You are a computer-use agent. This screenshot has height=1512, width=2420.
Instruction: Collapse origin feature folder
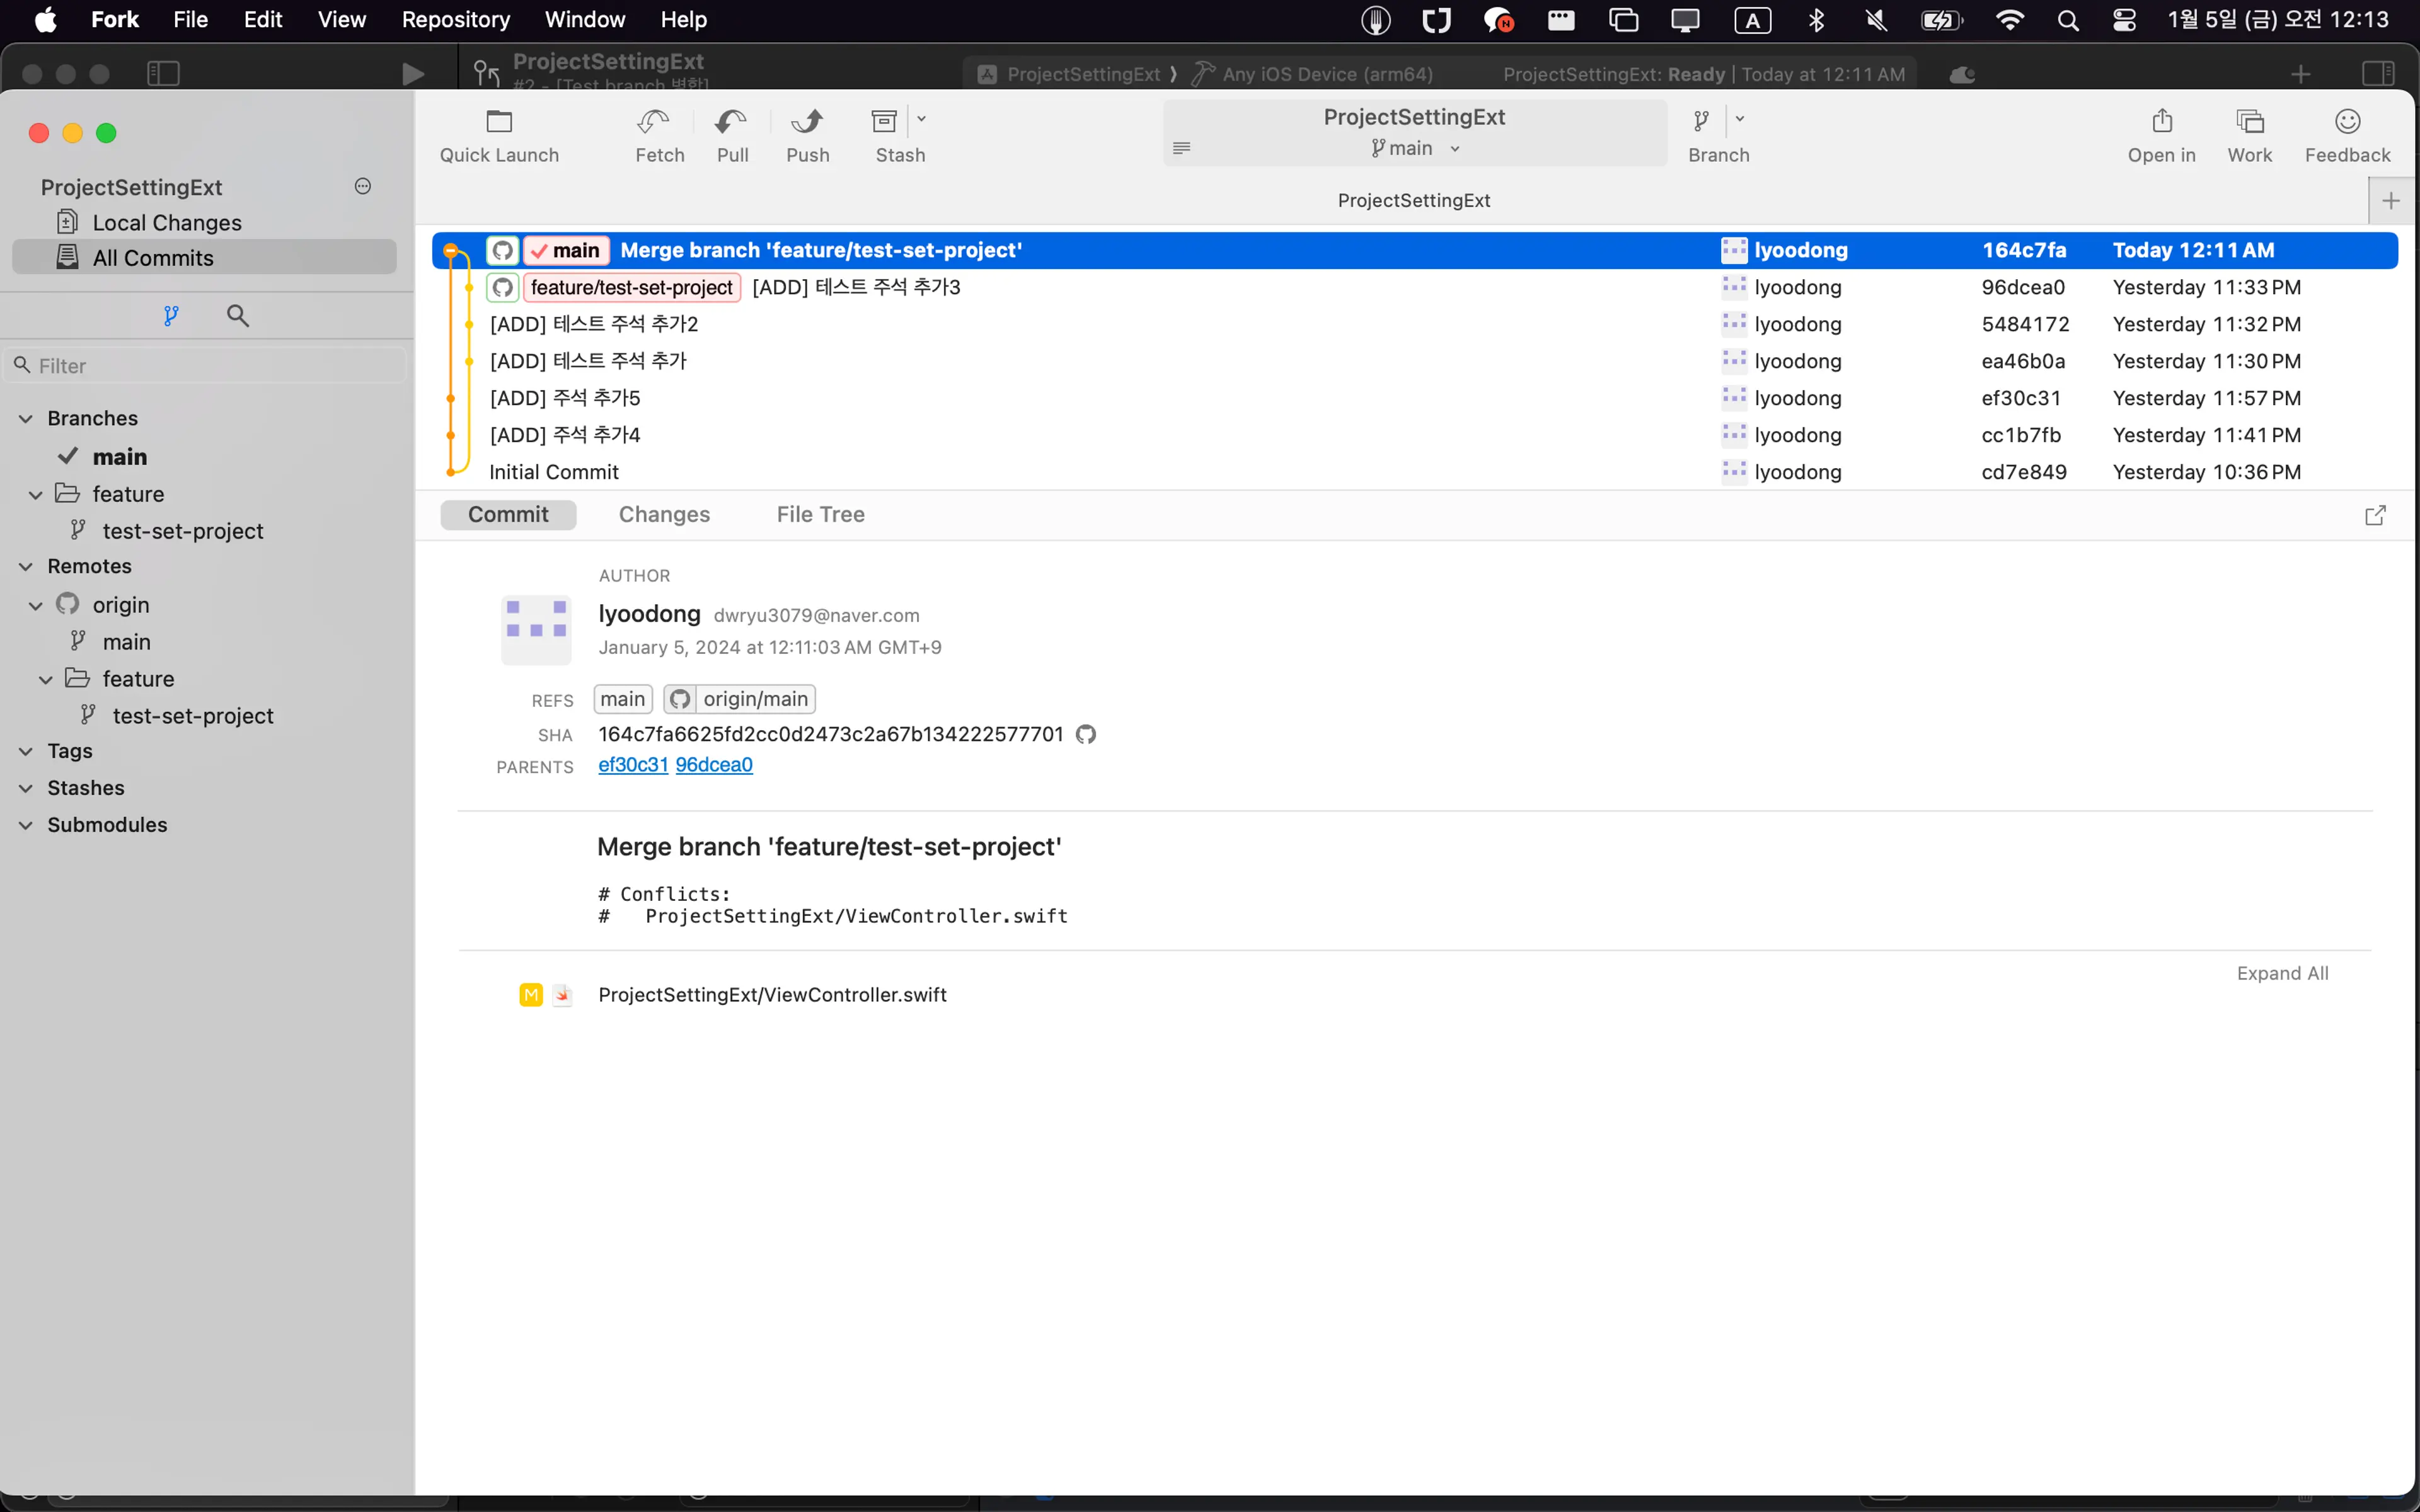click(x=46, y=679)
